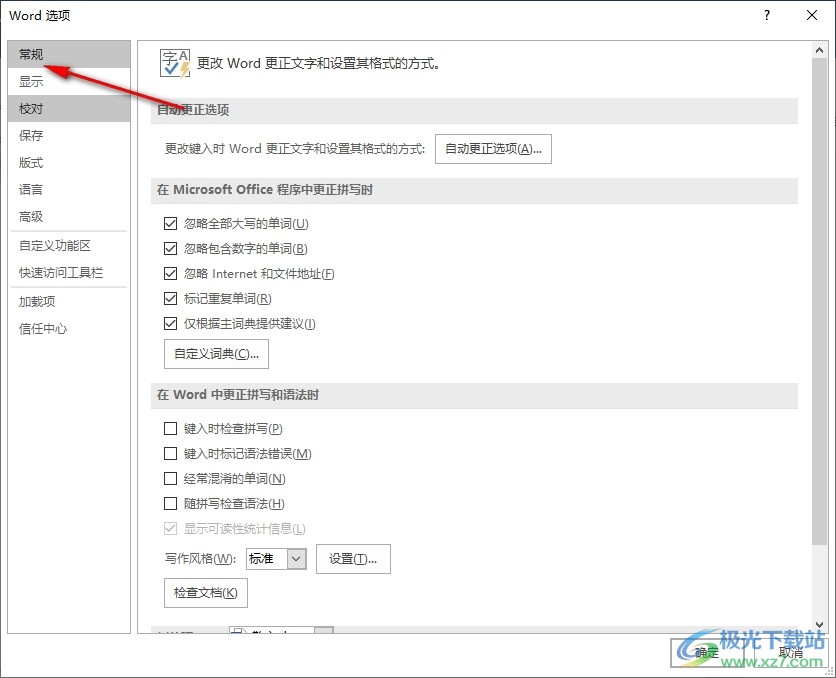Uncheck 标记重复单词 option
This screenshot has height=678, width=836.
[x=171, y=298]
